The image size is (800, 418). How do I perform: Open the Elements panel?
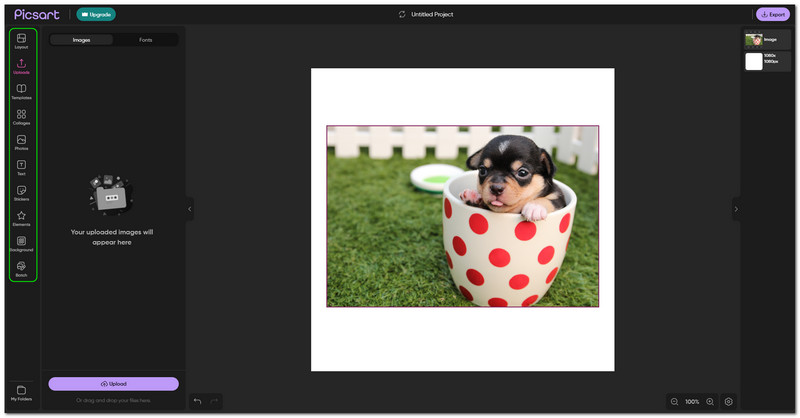pos(21,217)
